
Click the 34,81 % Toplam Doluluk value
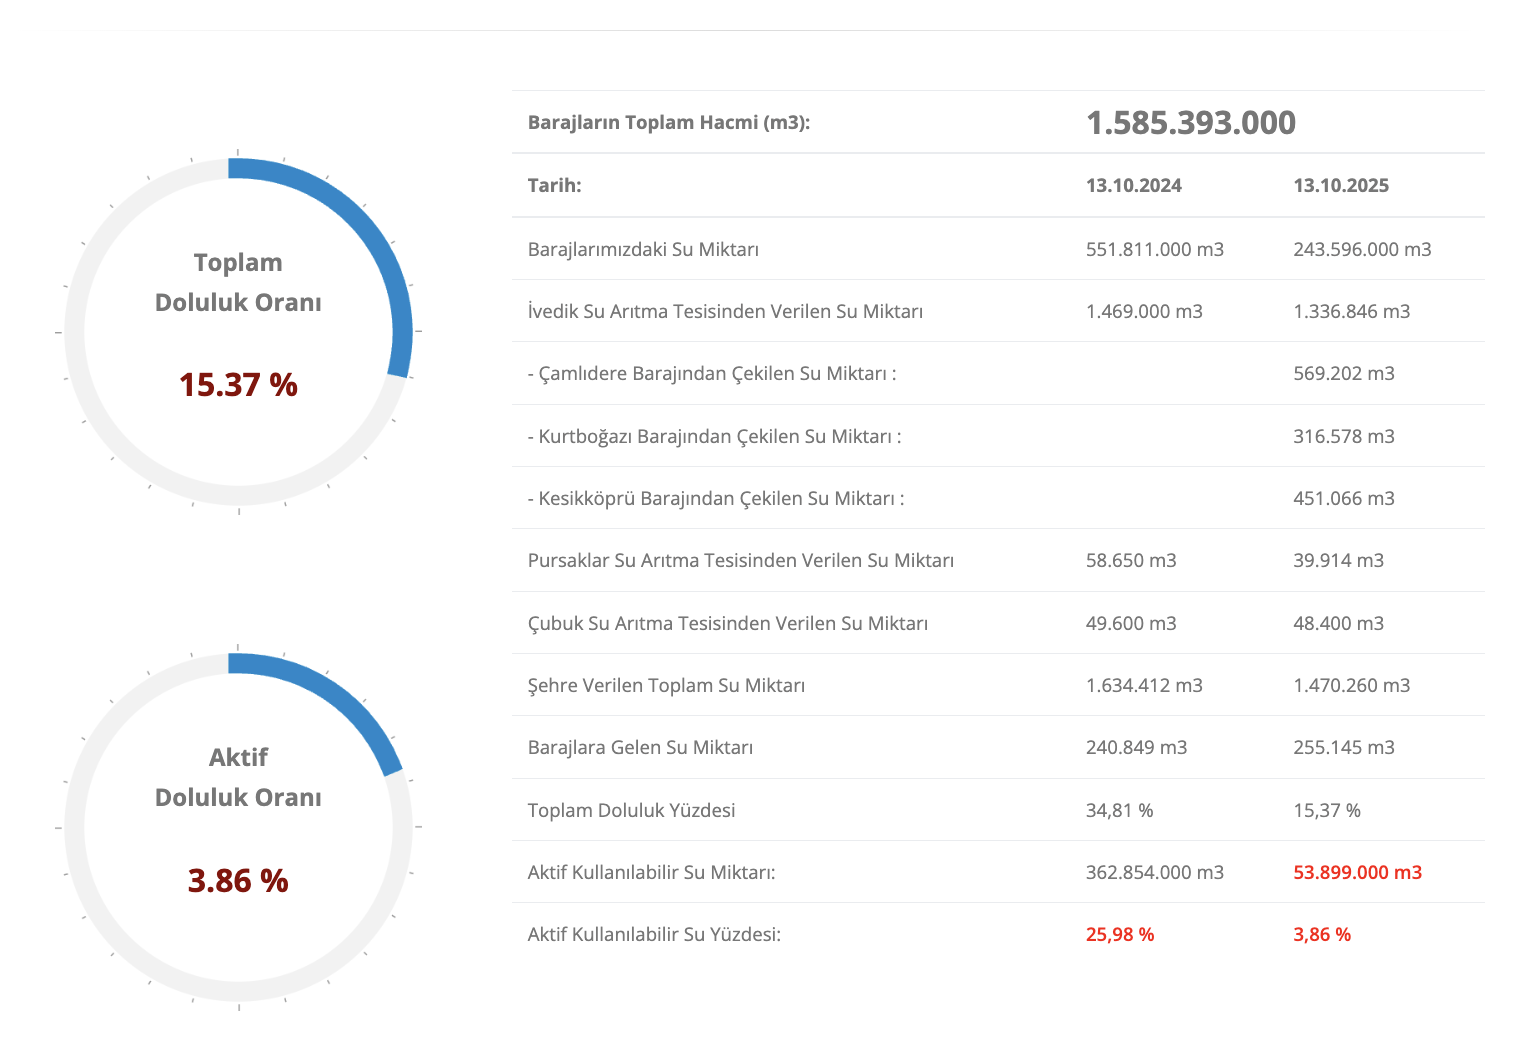[1119, 810]
